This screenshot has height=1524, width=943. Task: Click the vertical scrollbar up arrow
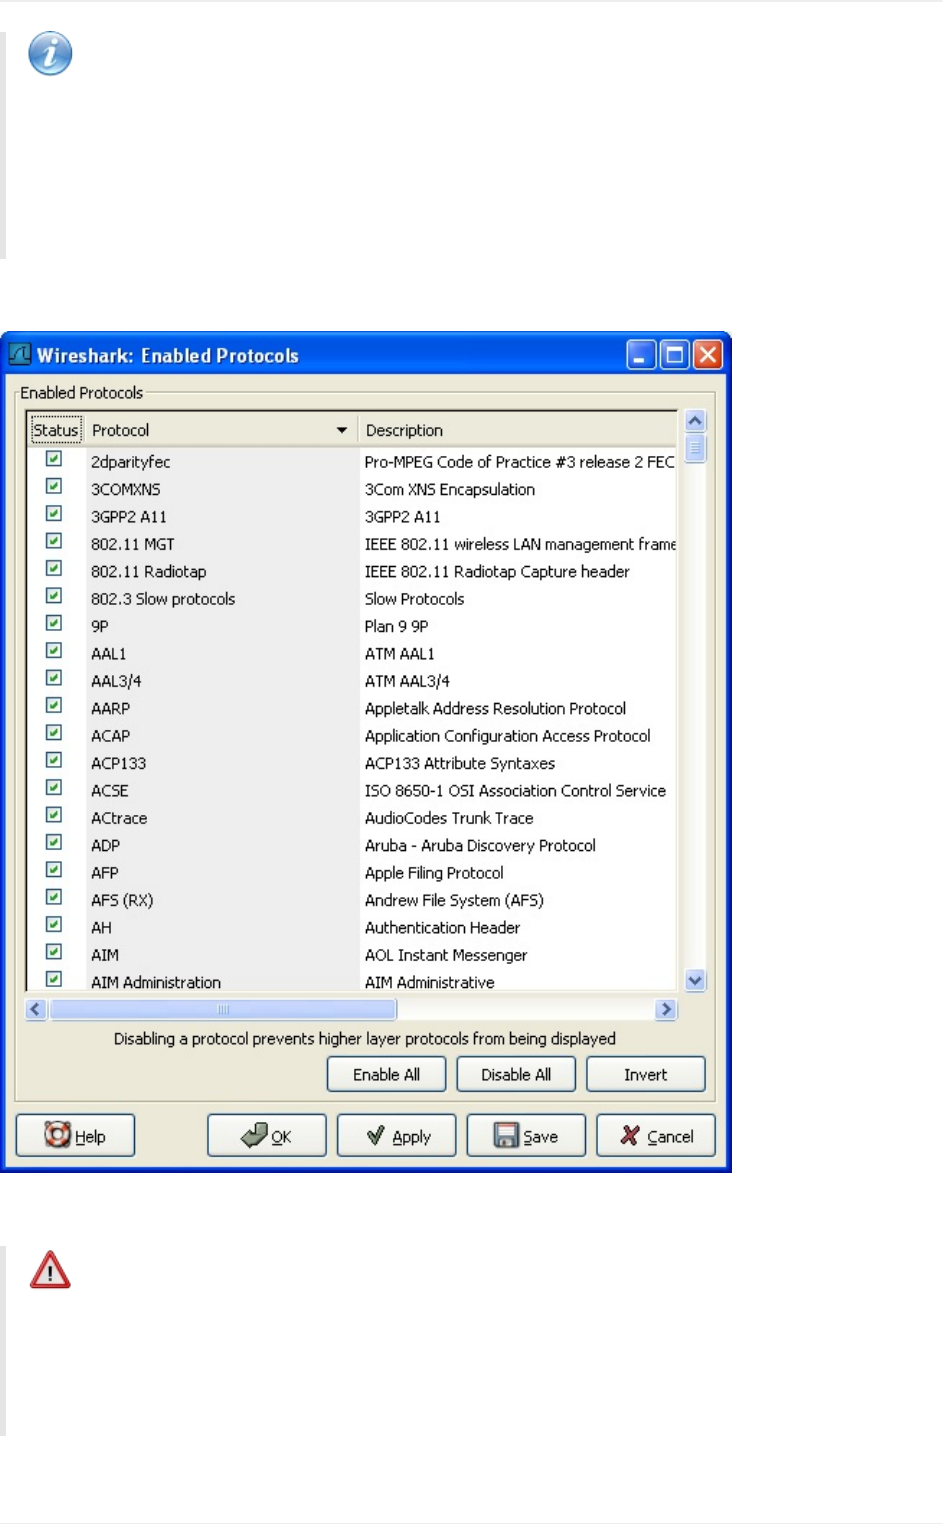(696, 421)
